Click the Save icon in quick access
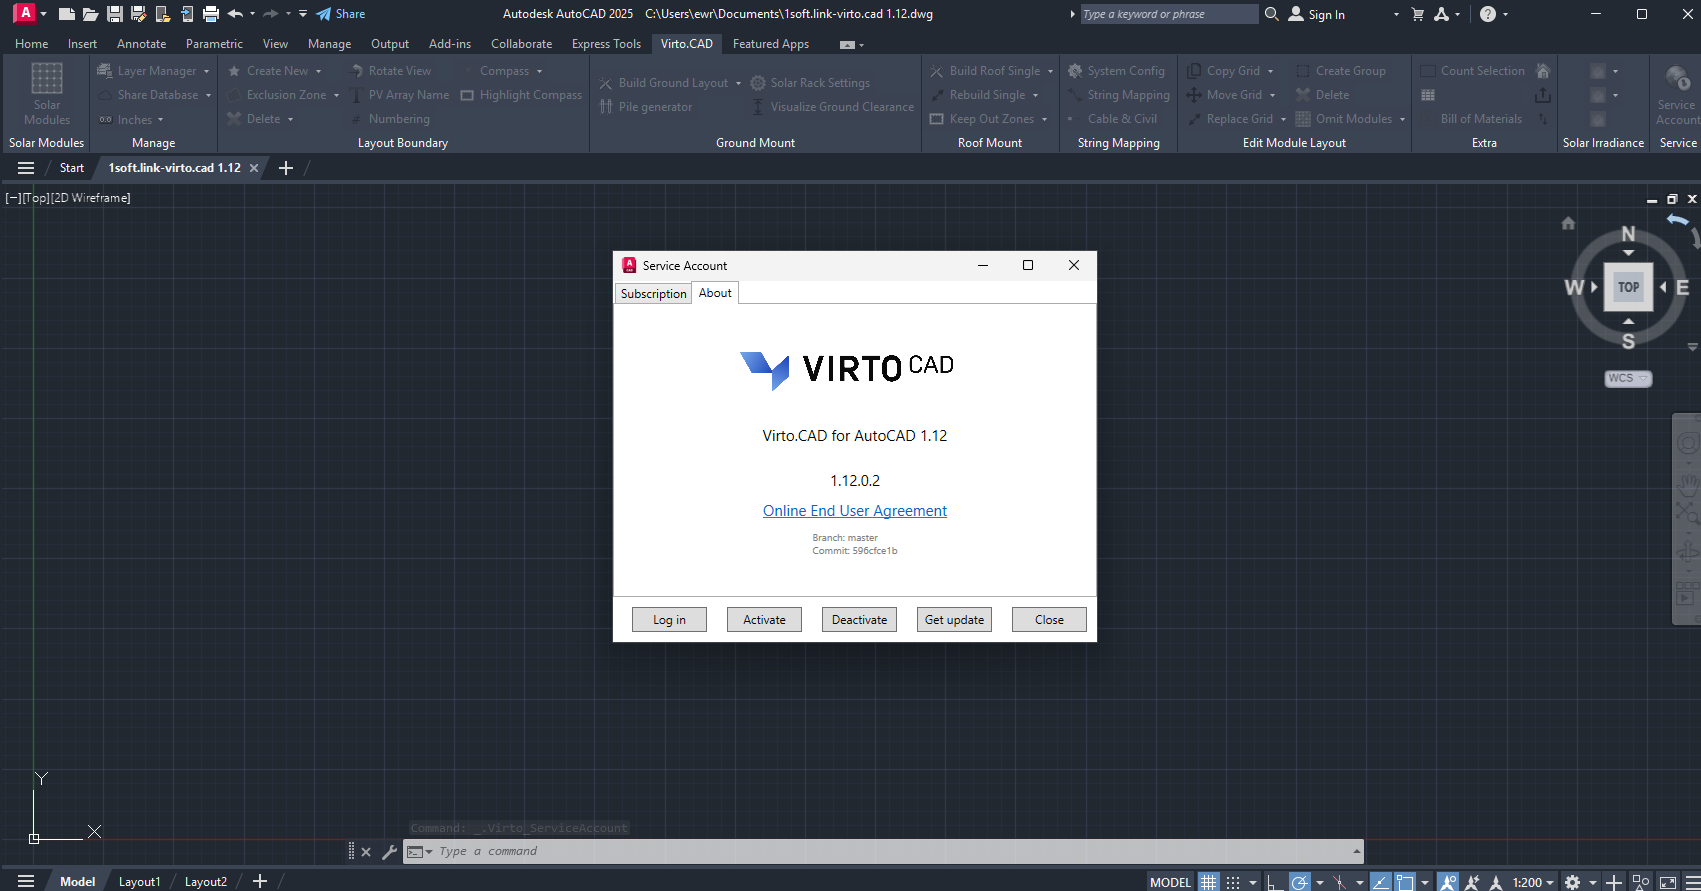This screenshot has height=891, width=1701. coord(114,14)
